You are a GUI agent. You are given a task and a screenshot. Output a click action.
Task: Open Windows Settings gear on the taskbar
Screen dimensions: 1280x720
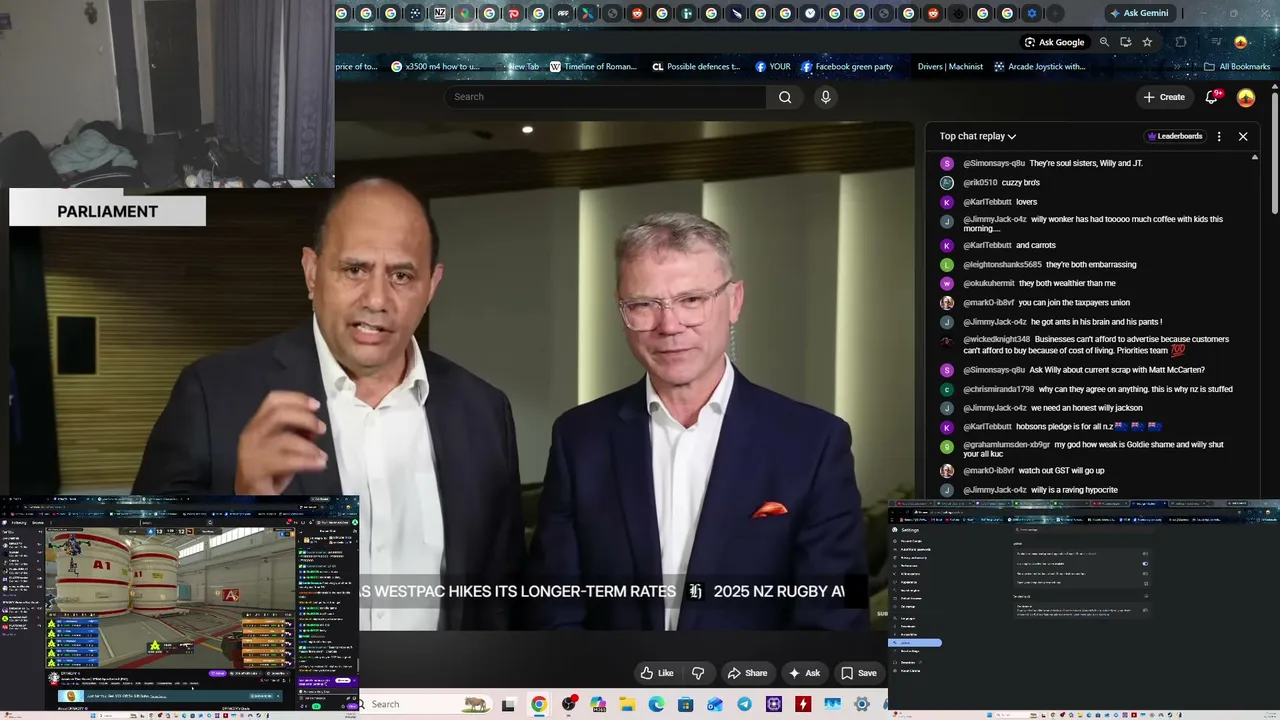862,705
